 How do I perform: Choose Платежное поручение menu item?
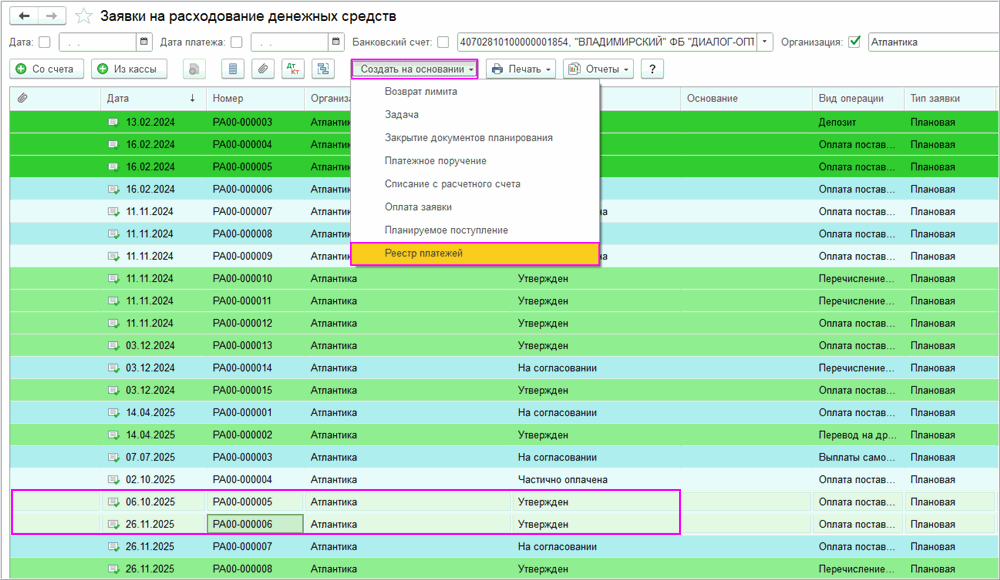coord(435,160)
